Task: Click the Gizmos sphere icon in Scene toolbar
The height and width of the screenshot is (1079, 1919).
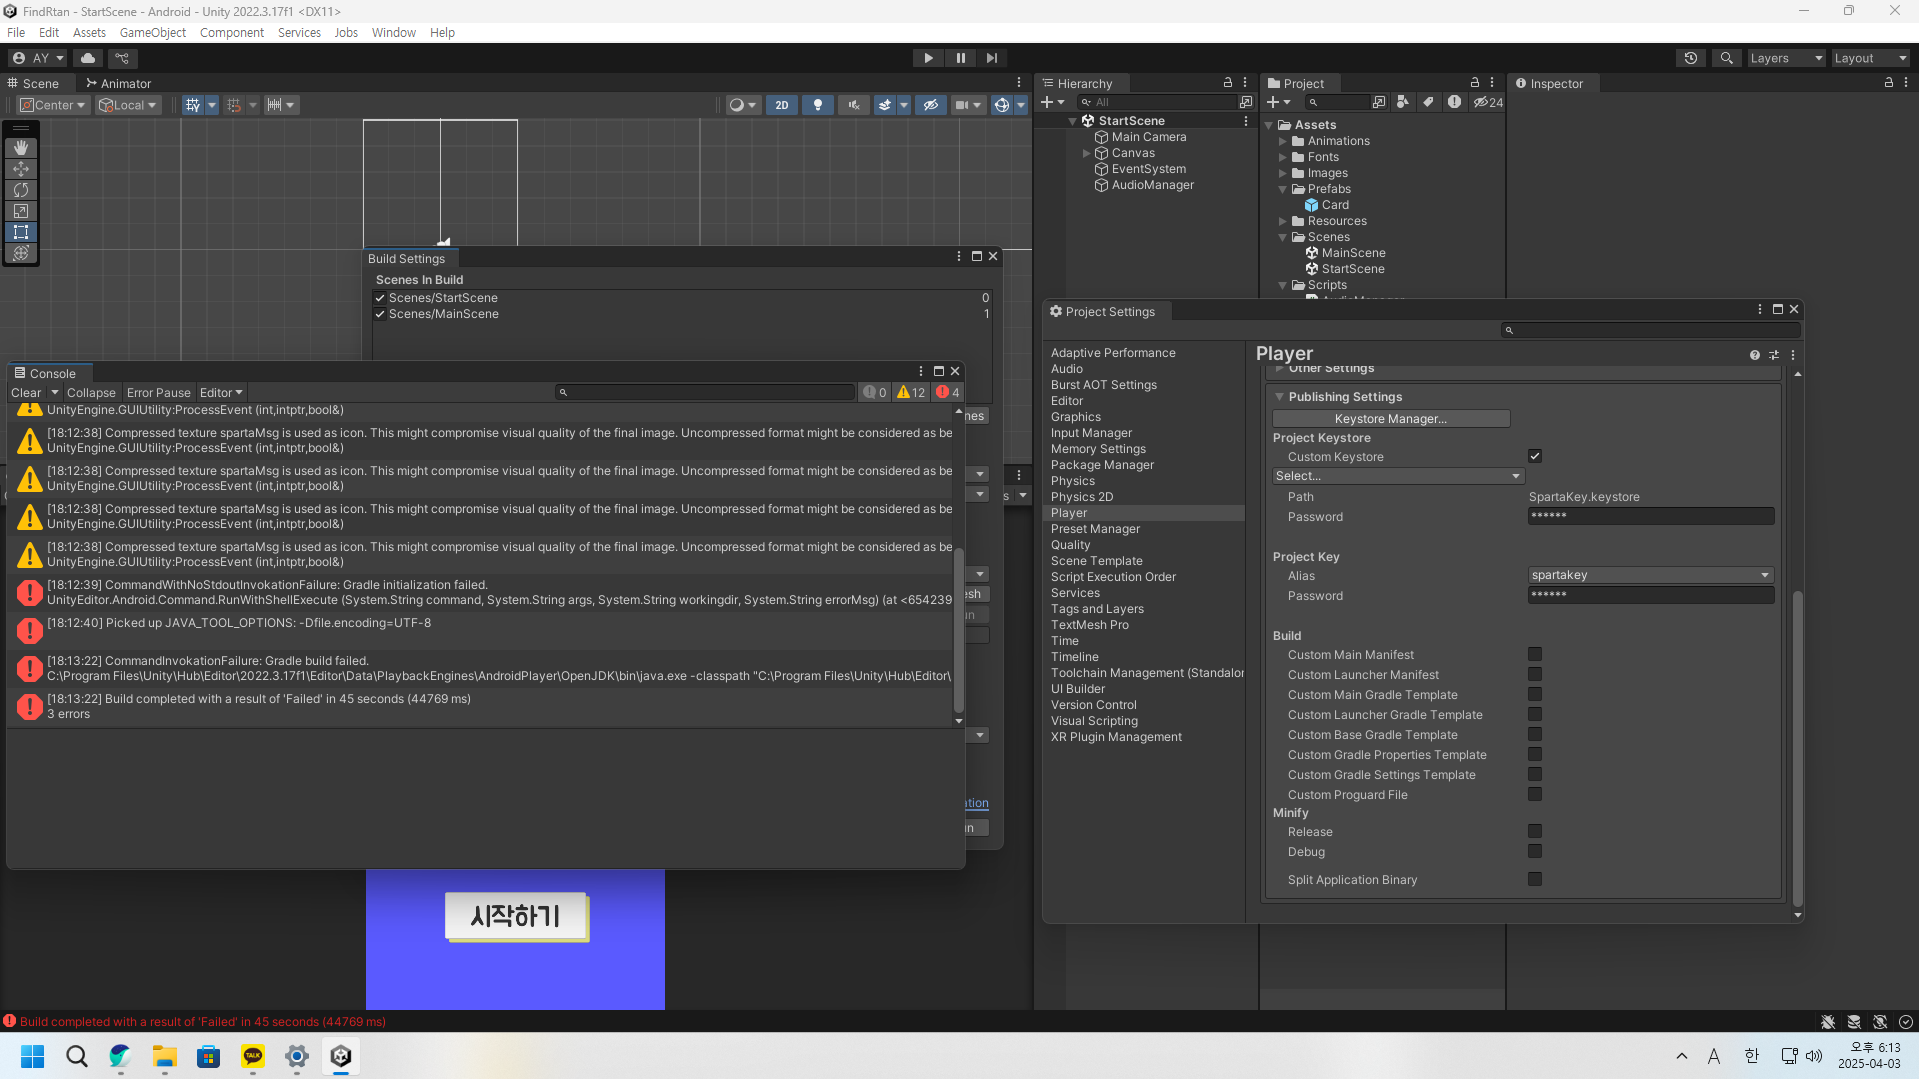Action: pos(1001,105)
